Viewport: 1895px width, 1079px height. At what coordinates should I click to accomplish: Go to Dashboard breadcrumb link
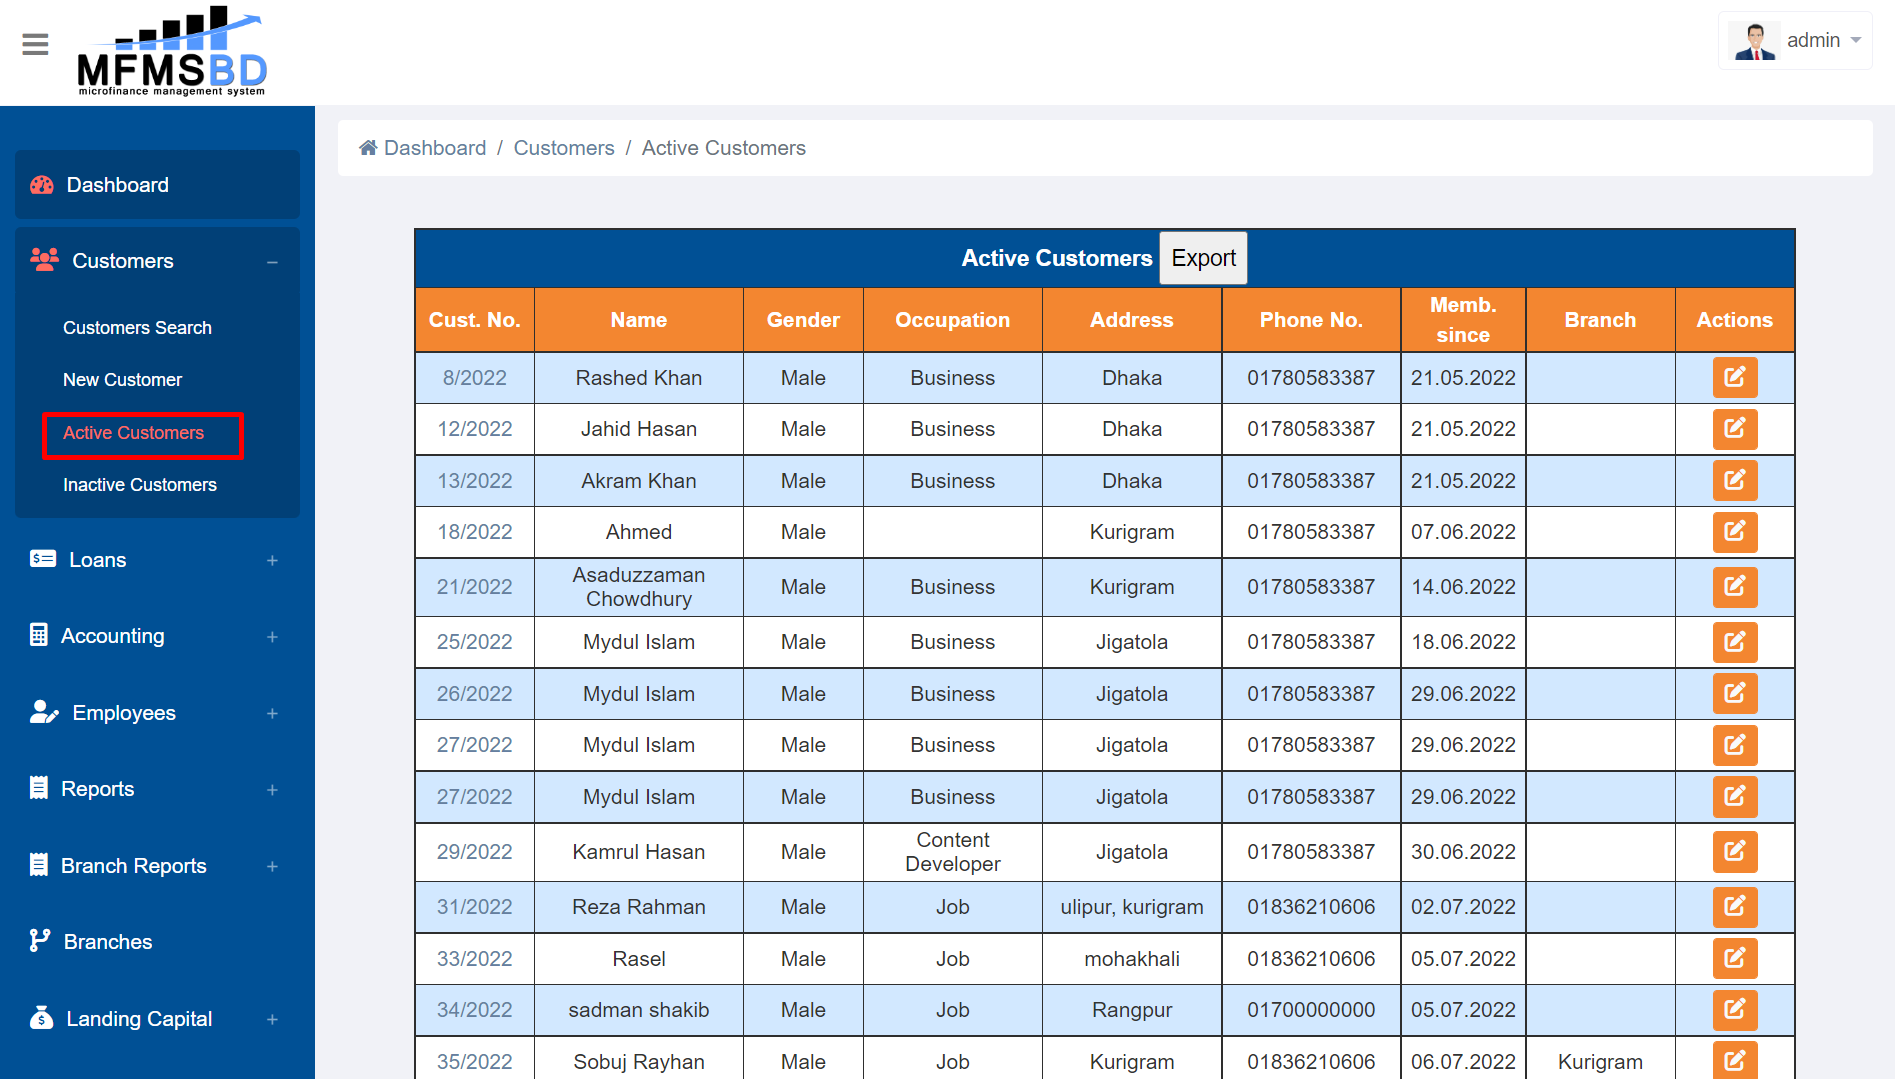click(x=435, y=148)
